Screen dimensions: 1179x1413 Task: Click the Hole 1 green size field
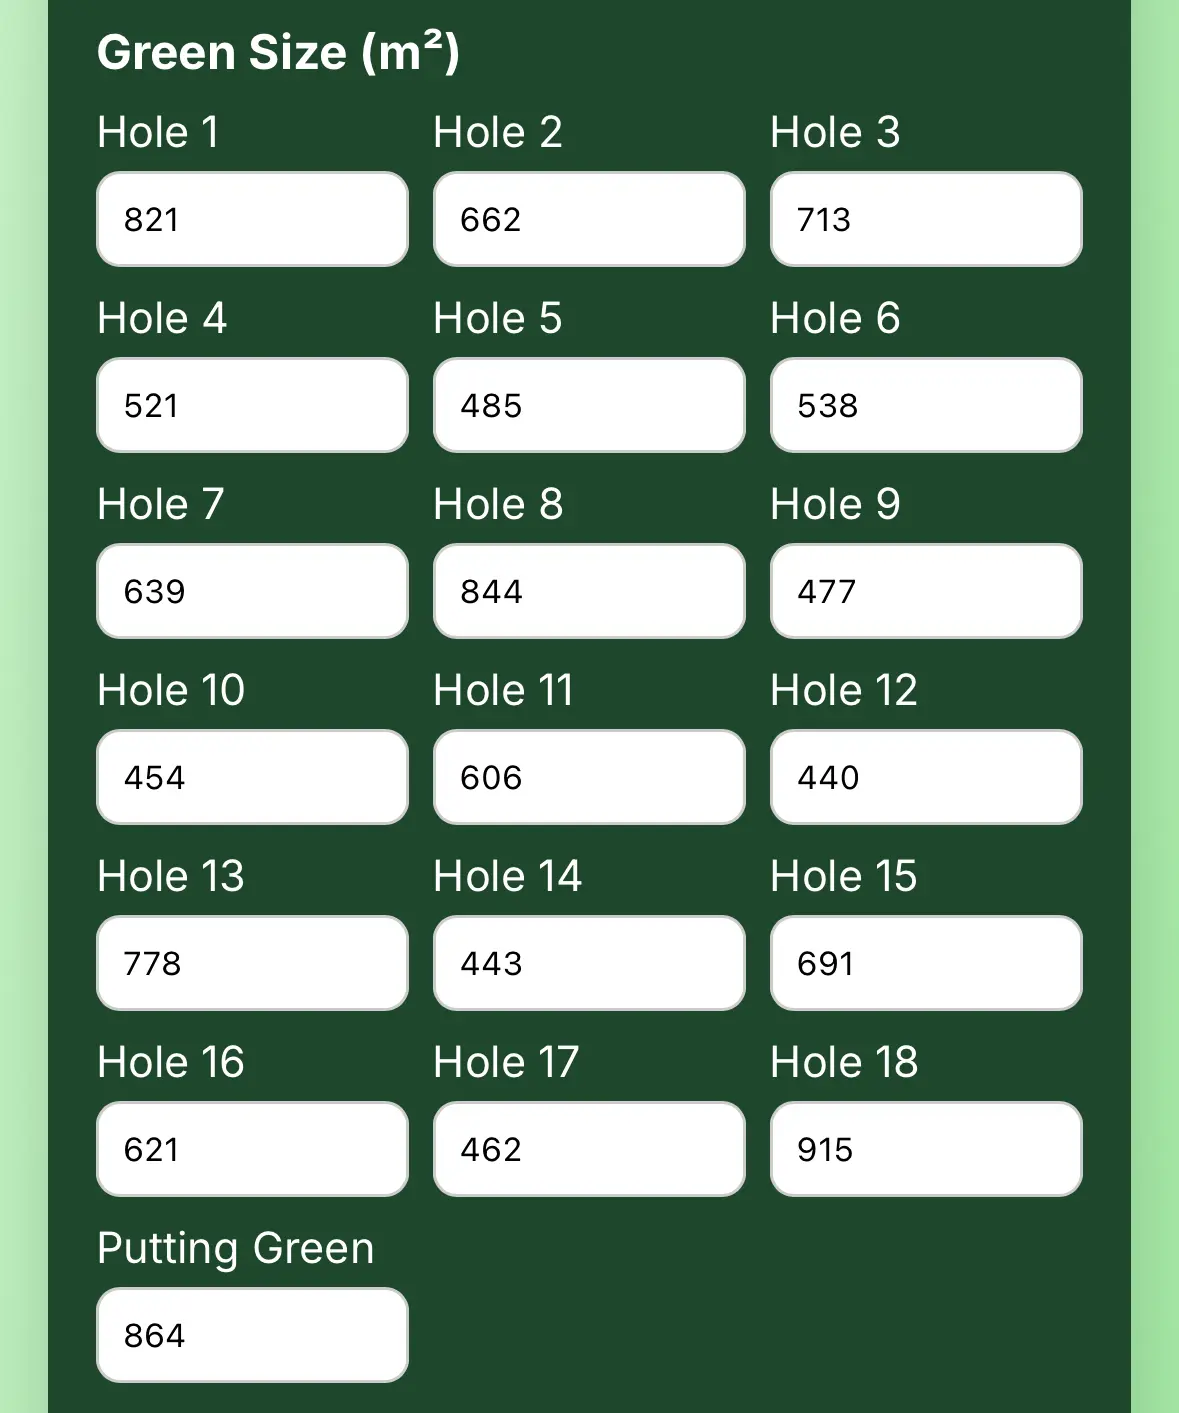[251, 219]
